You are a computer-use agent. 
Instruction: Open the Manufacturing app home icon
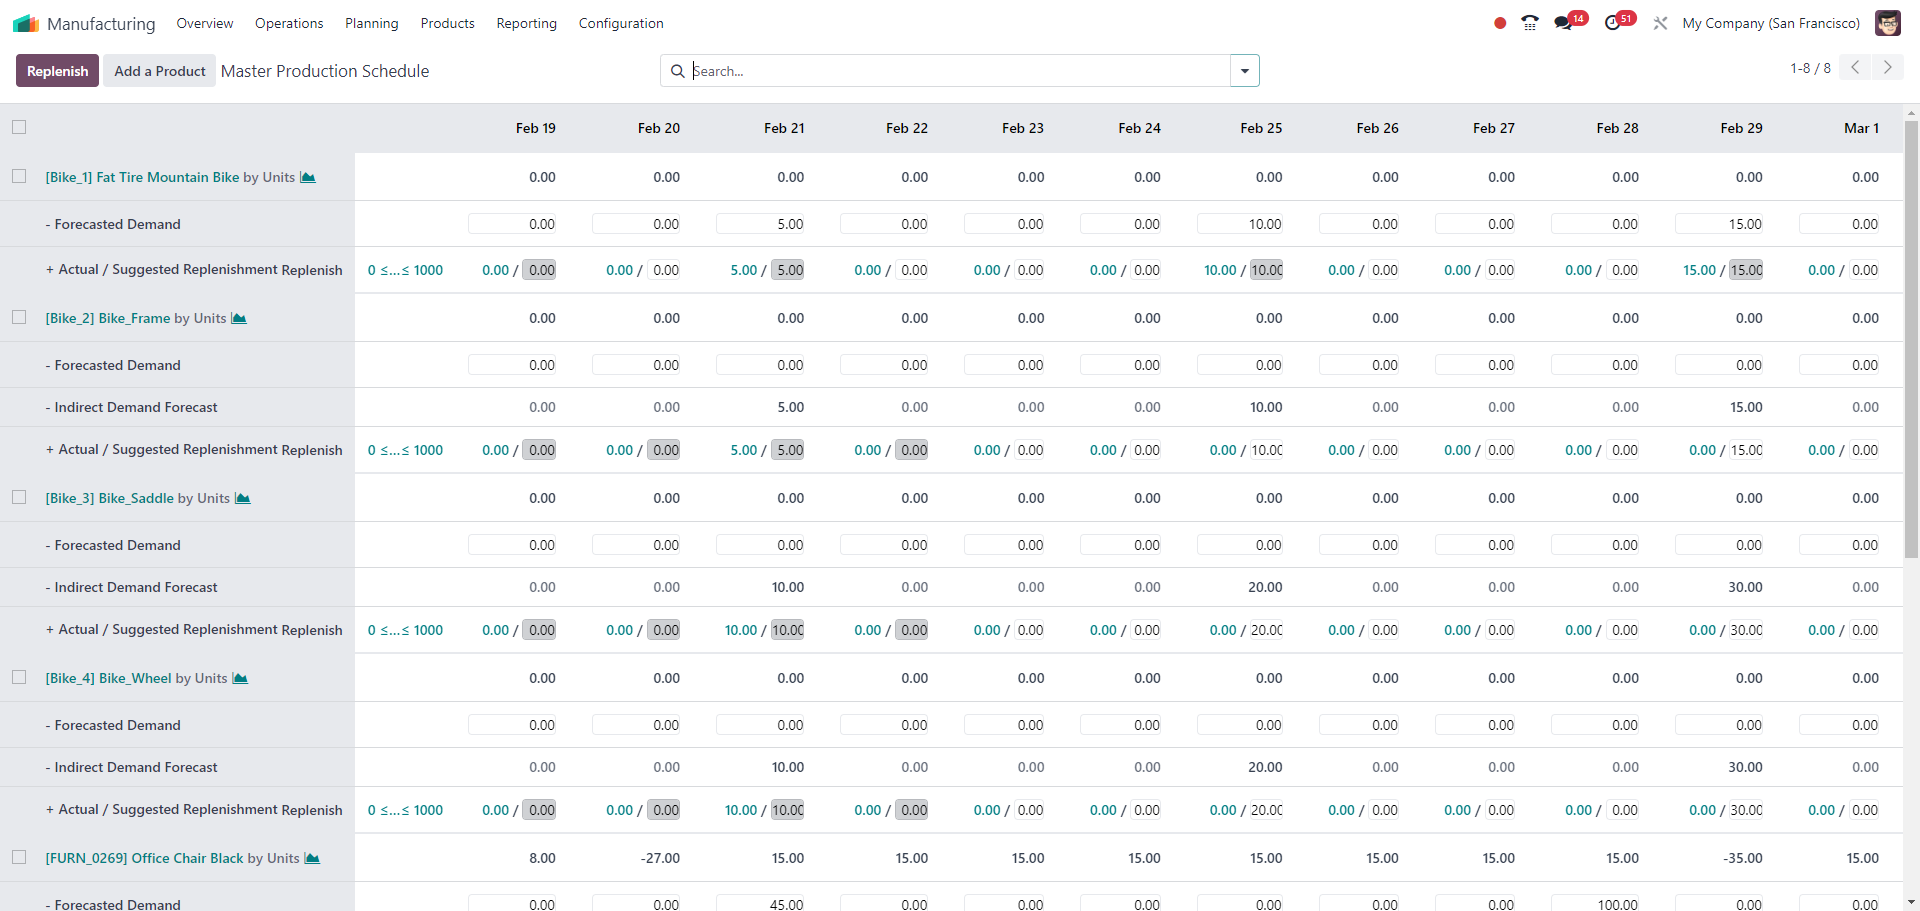(x=26, y=23)
